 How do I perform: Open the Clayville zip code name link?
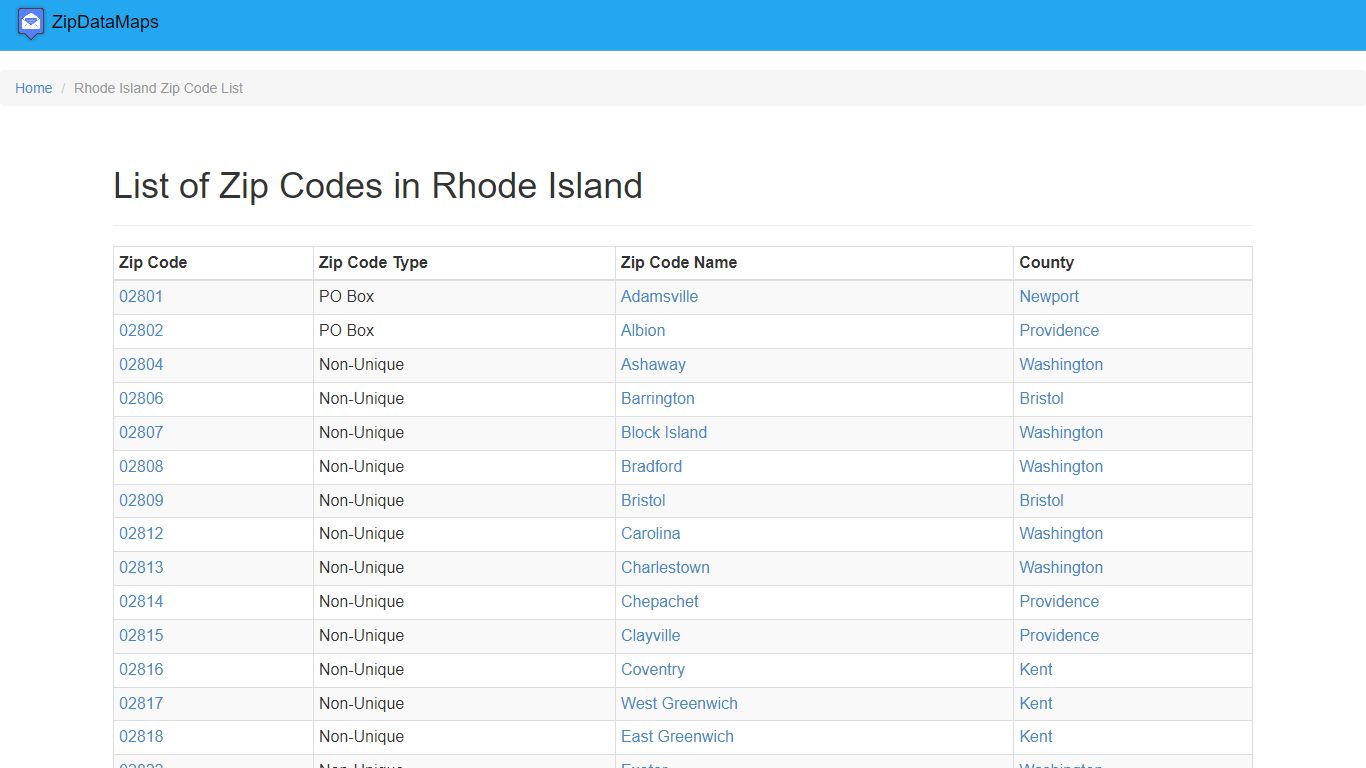[x=650, y=636]
